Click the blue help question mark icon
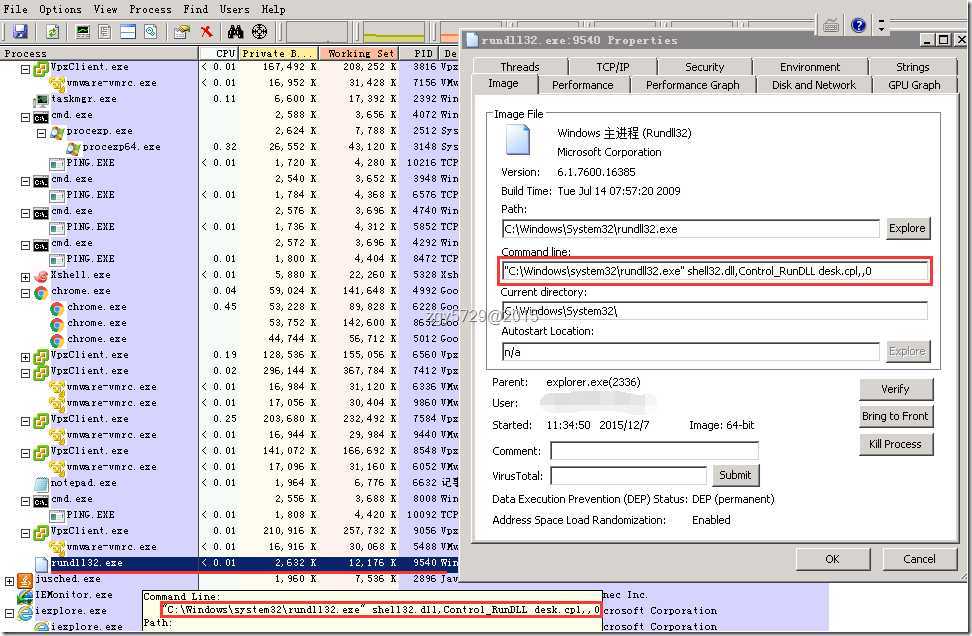Image resolution: width=972 pixels, height=636 pixels. (859, 25)
